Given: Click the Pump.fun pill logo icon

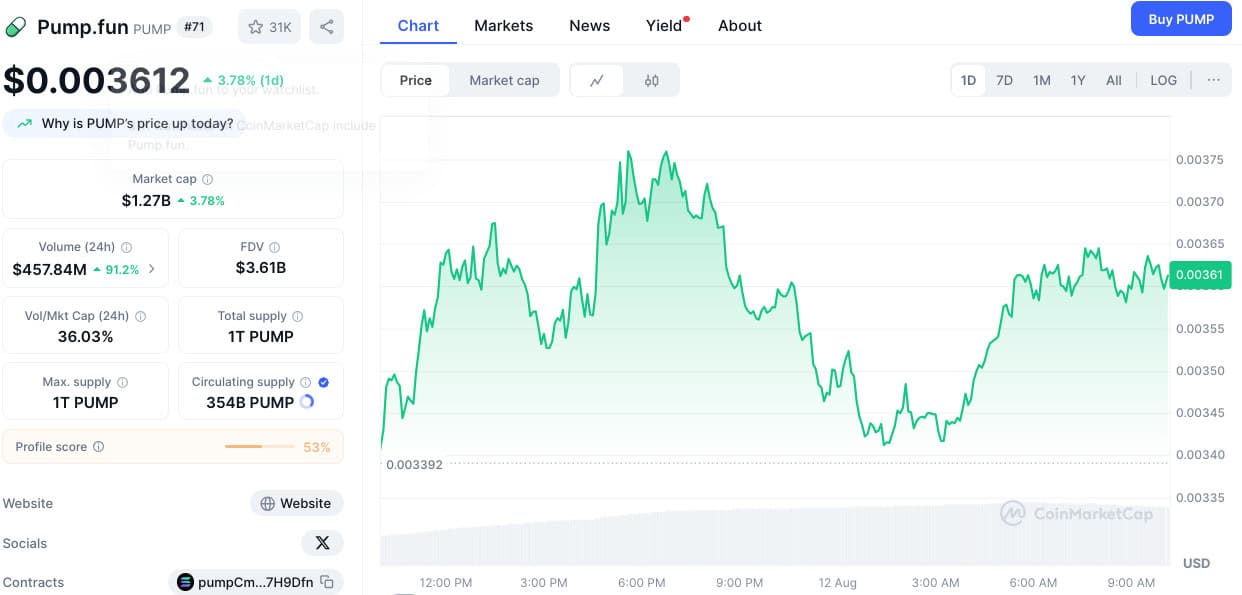Looking at the screenshot, I should [x=16, y=27].
